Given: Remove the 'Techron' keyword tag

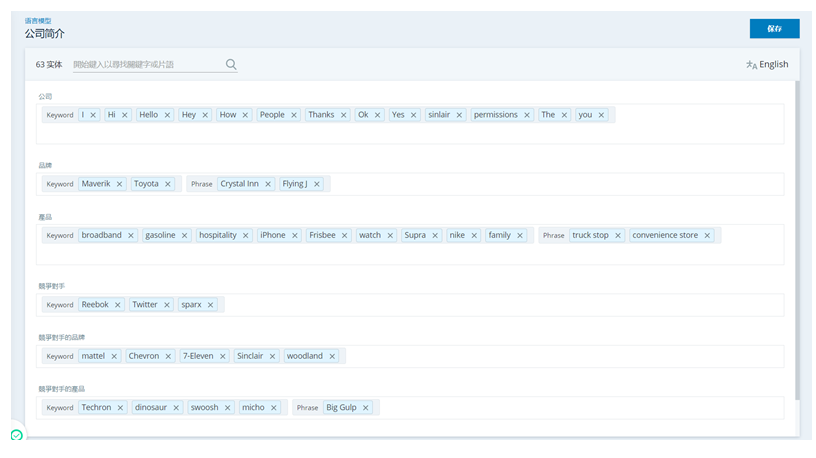Looking at the screenshot, I should pyautogui.click(x=120, y=408).
